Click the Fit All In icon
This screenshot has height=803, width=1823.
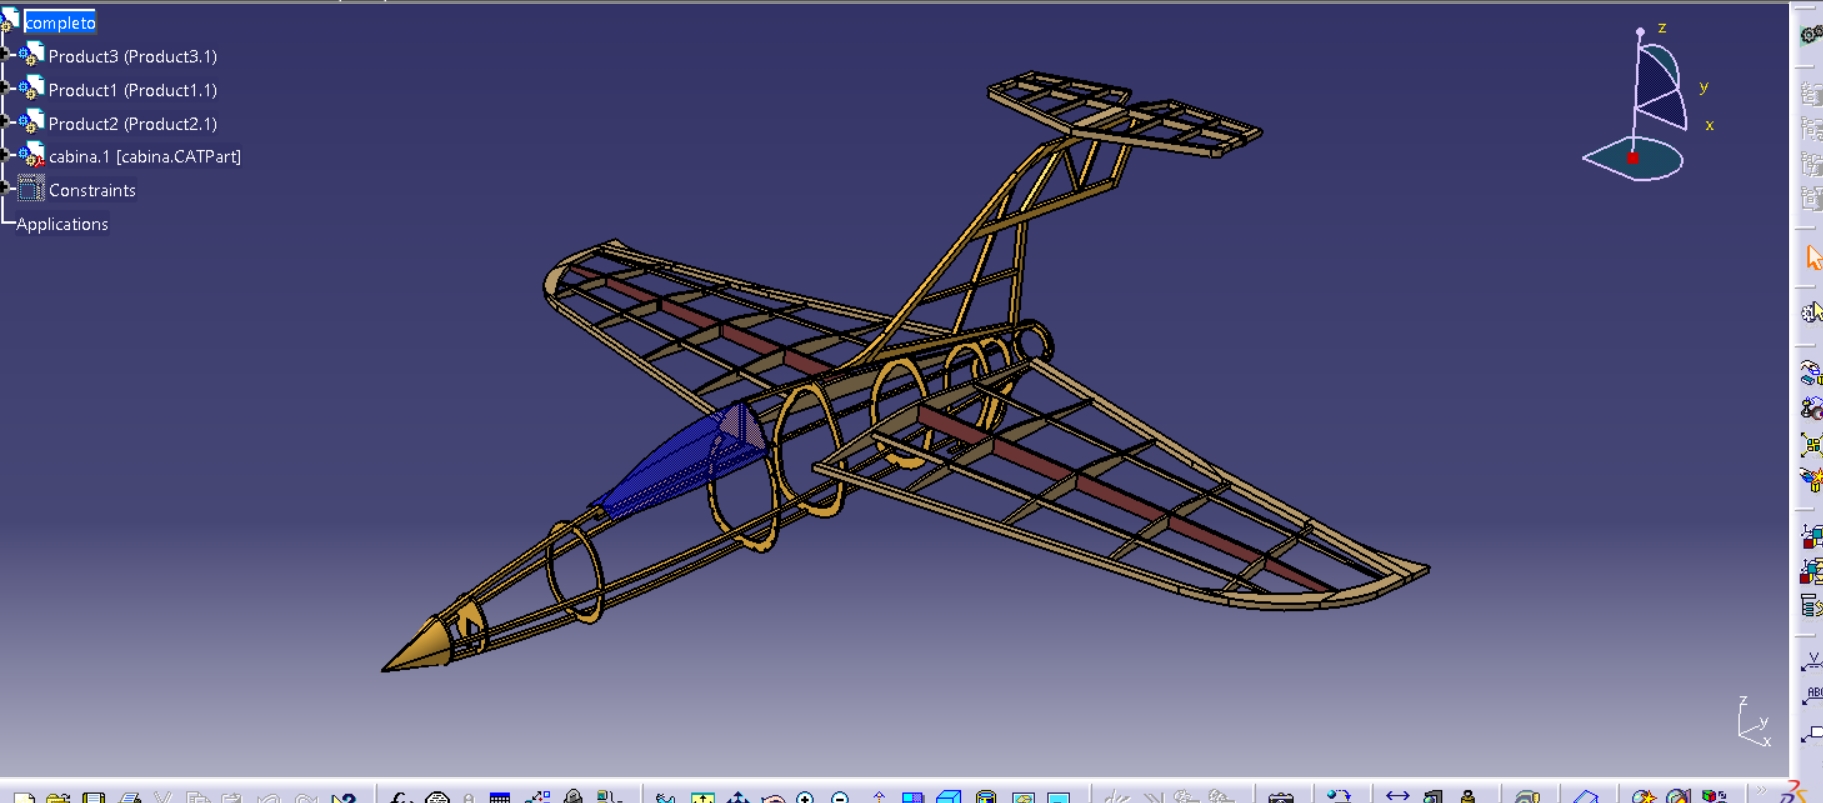point(702,798)
